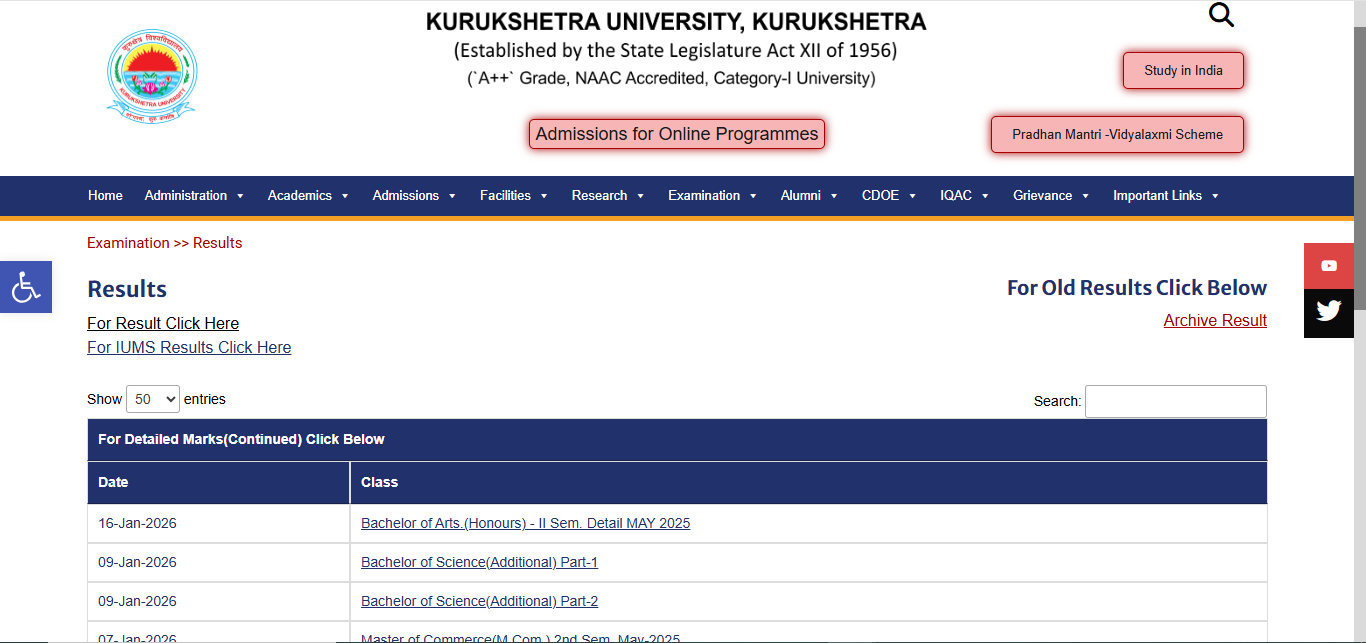Open the YouTube channel icon
1366x643 pixels.
[1328, 265]
